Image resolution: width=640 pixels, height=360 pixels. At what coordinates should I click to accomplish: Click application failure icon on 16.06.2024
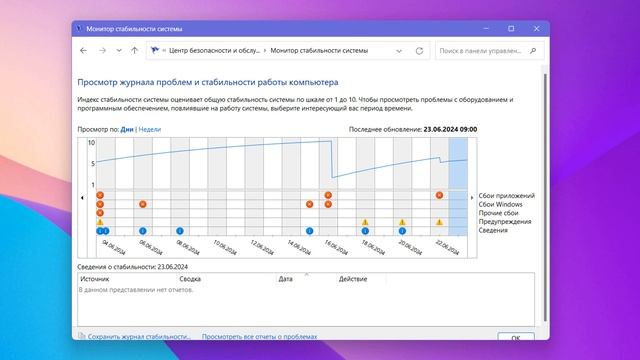tap(328, 195)
